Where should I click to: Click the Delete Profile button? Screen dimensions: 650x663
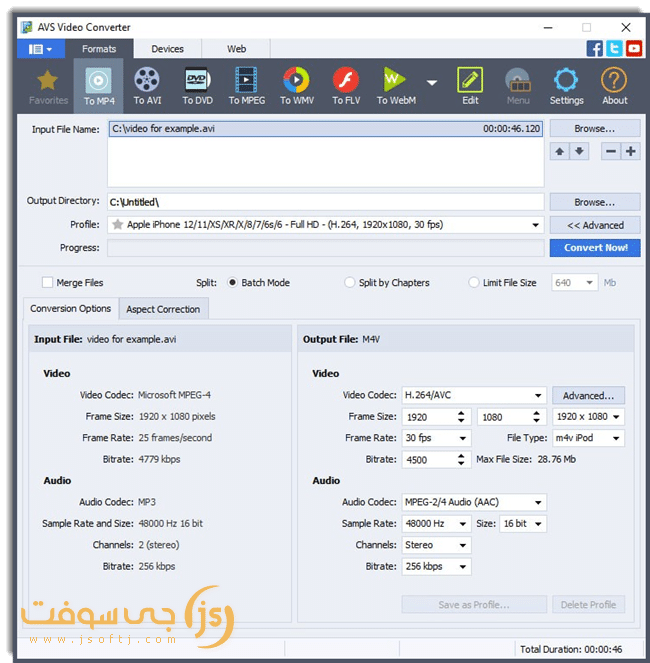coord(588,605)
